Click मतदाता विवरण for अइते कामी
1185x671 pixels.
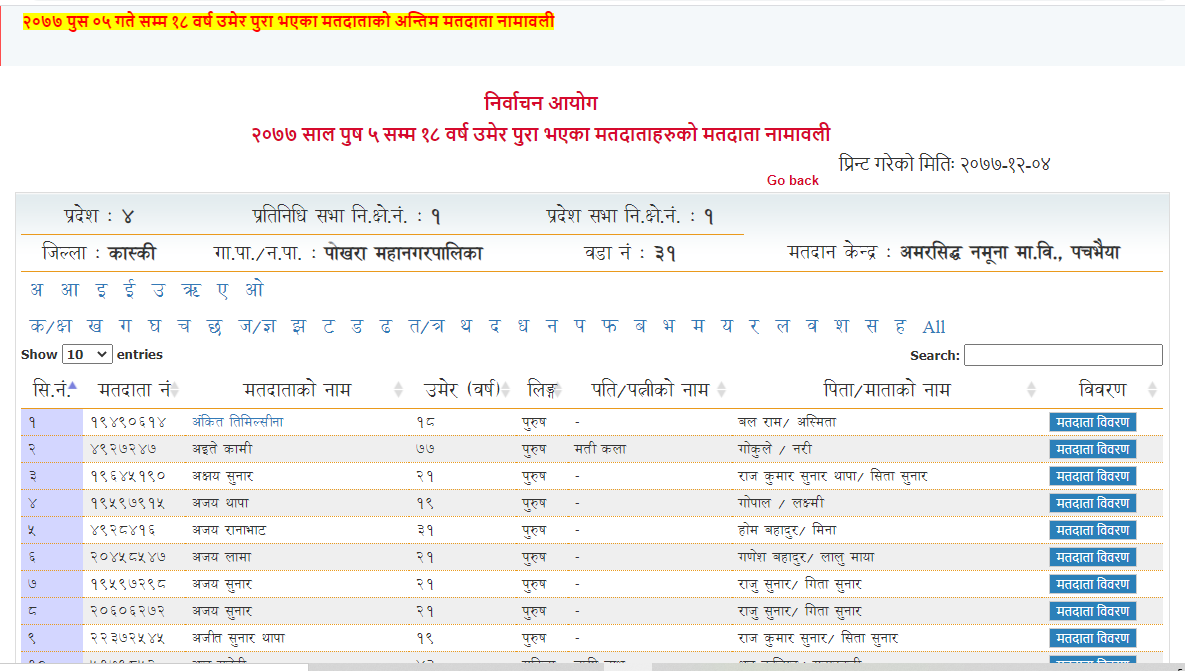coord(1092,450)
